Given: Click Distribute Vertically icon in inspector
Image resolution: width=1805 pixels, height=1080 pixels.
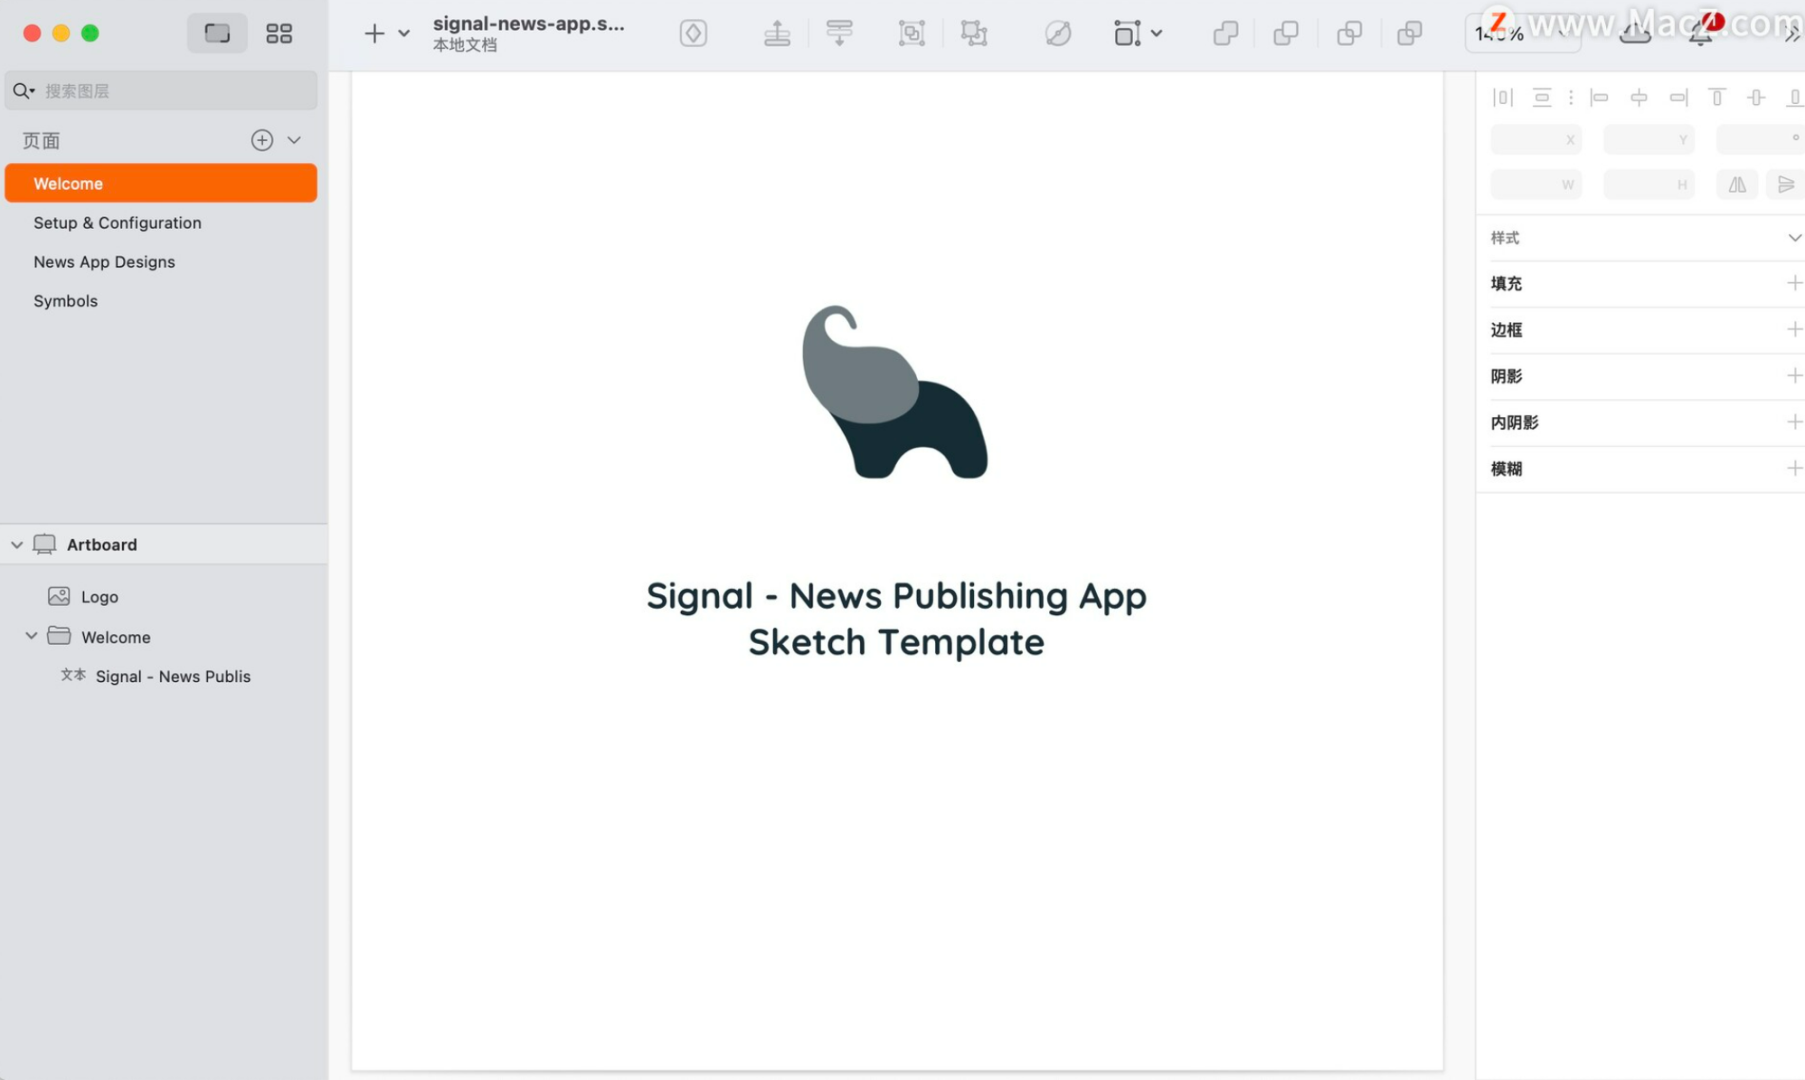Looking at the screenshot, I should [x=1542, y=97].
